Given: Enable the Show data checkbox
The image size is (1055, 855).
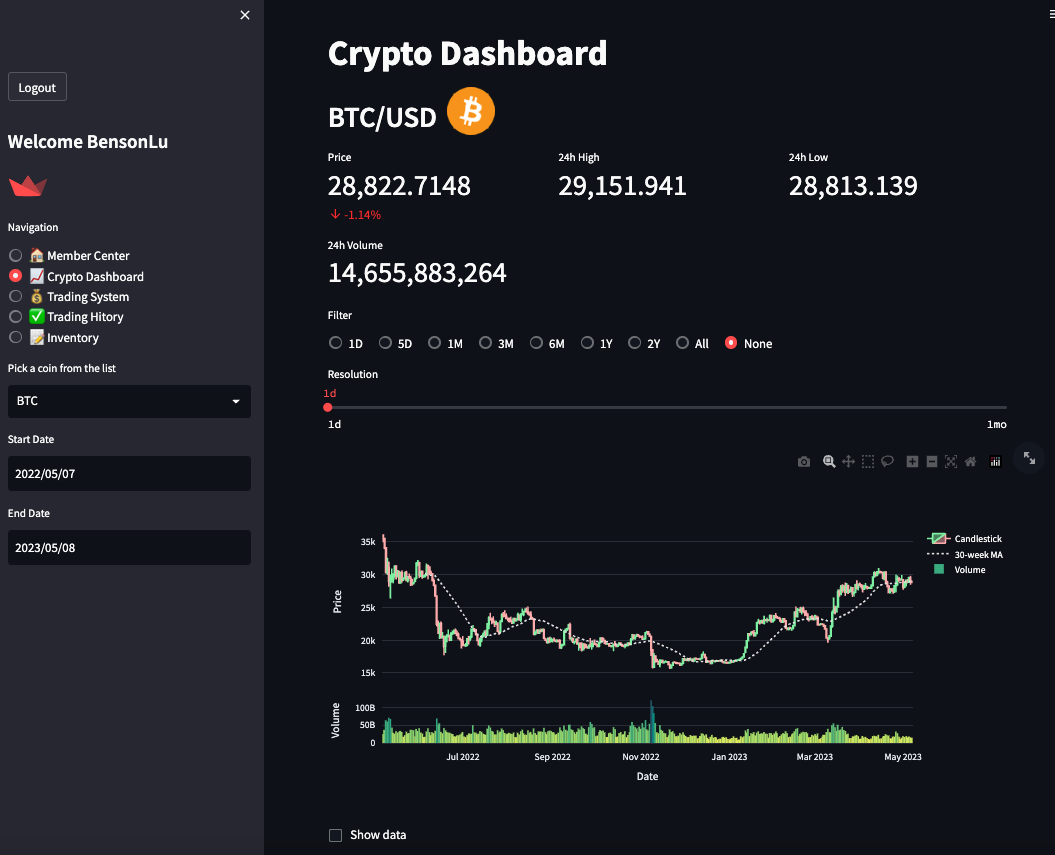Looking at the screenshot, I should tap(335, 834).
